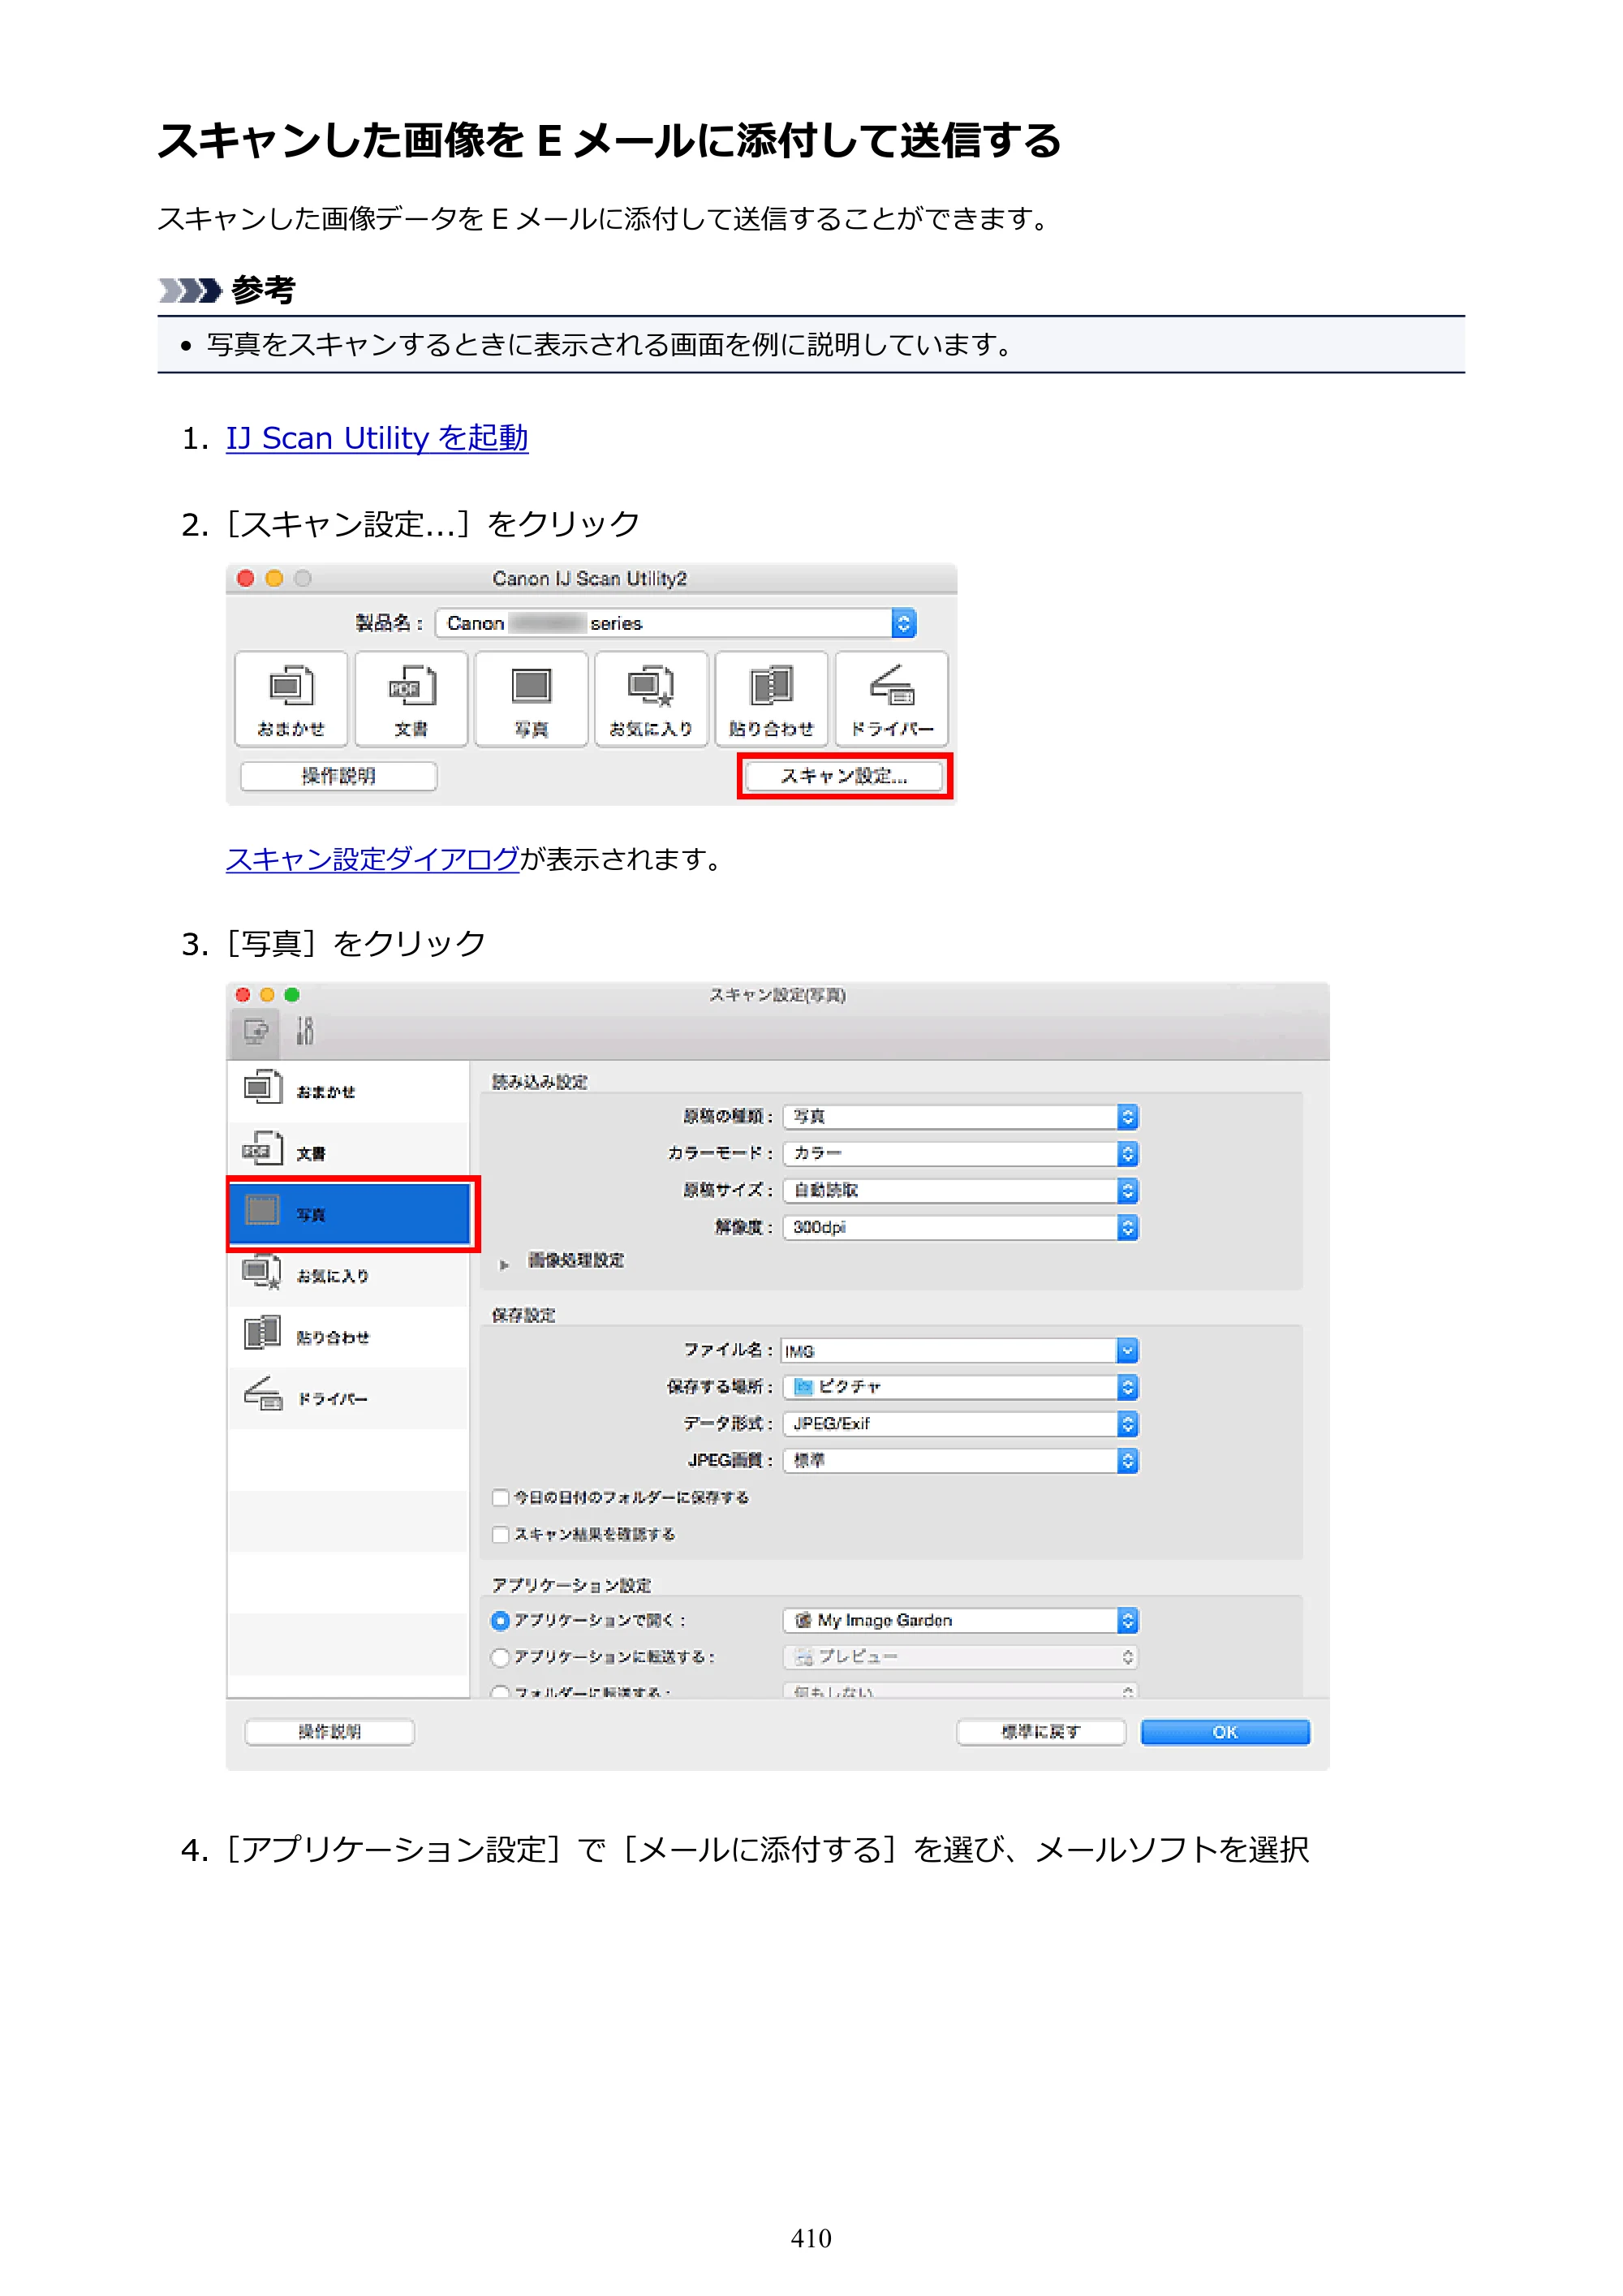Click ファイル名 IMG input field
The height and width of the screenshot is (2296, 1623).
949,1351
